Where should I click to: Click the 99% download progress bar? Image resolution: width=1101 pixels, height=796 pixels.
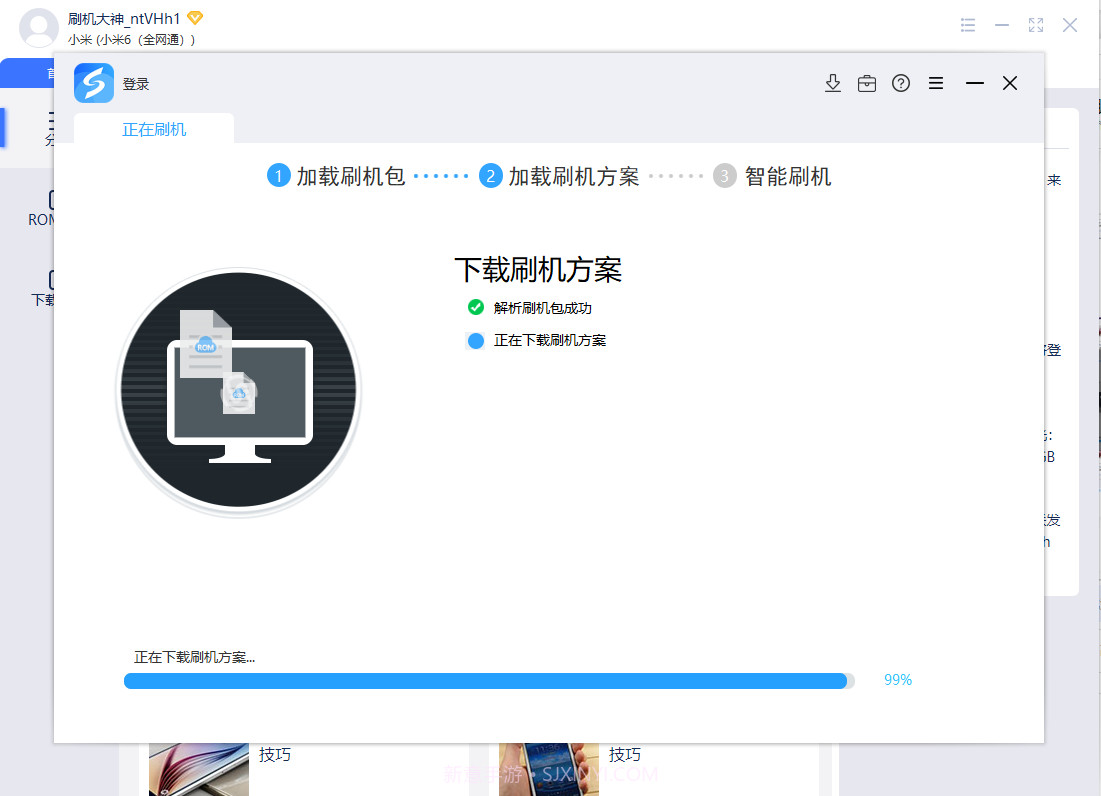point(489,680)
